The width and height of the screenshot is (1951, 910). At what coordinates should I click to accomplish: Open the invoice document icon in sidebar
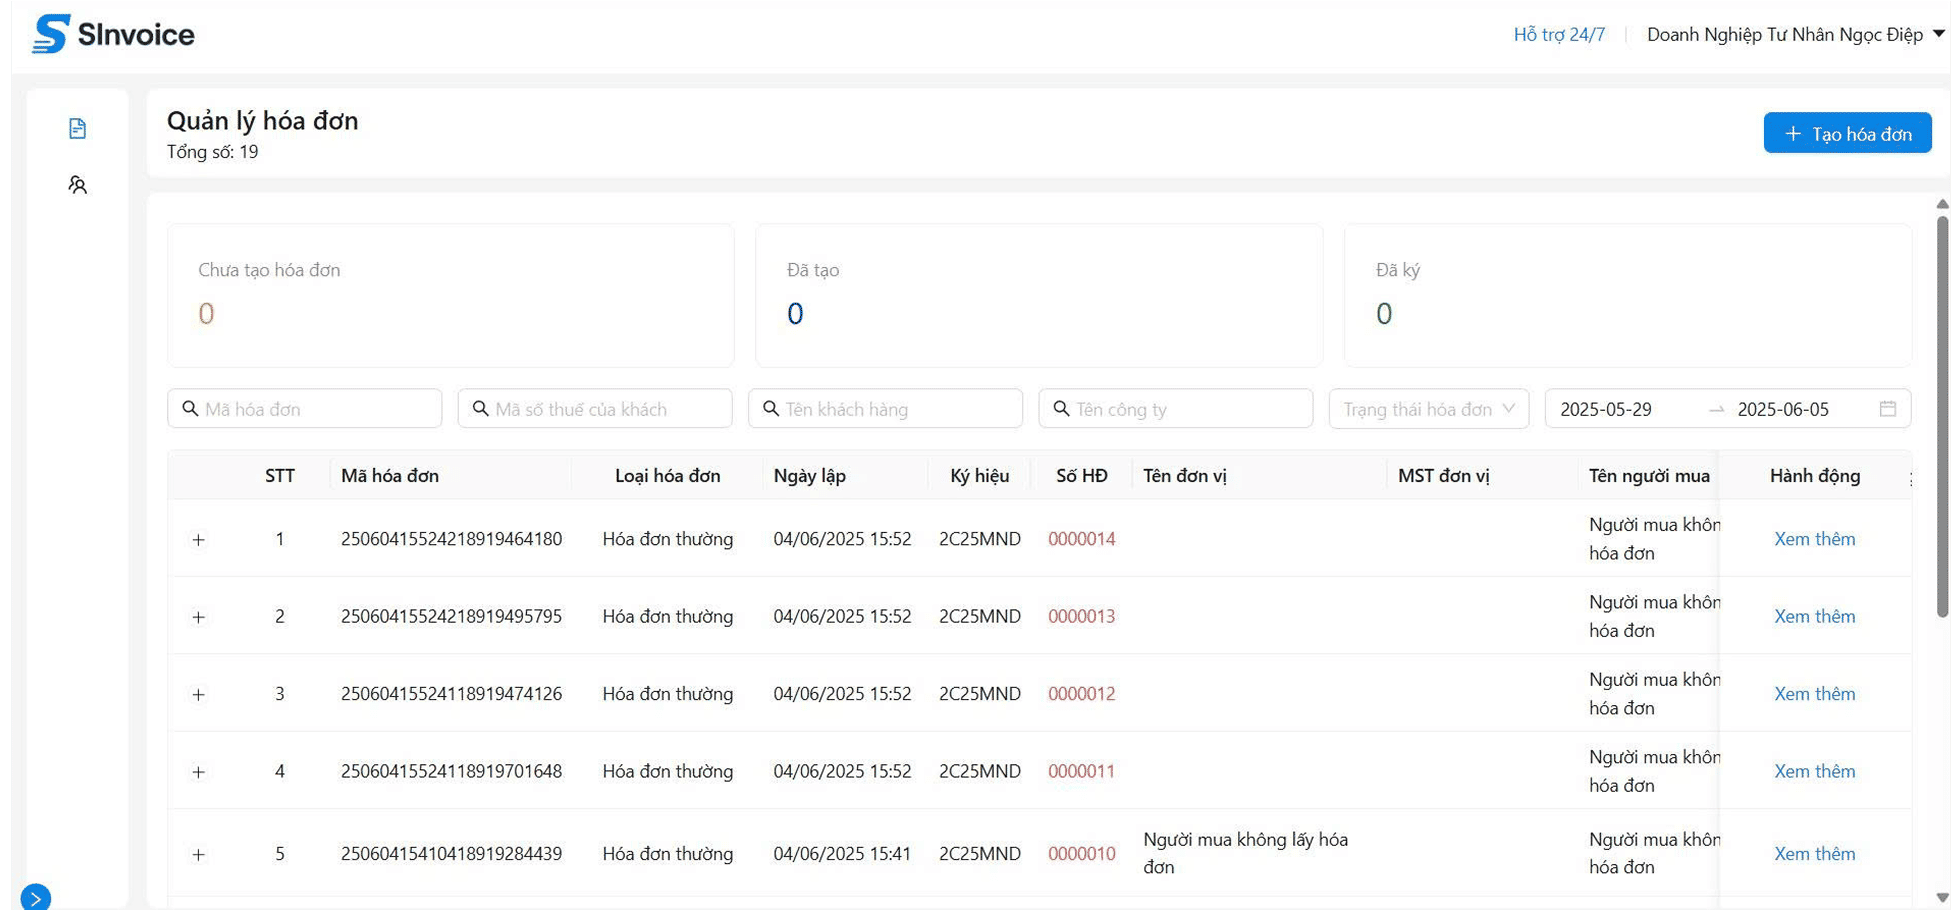pos(77,129)
